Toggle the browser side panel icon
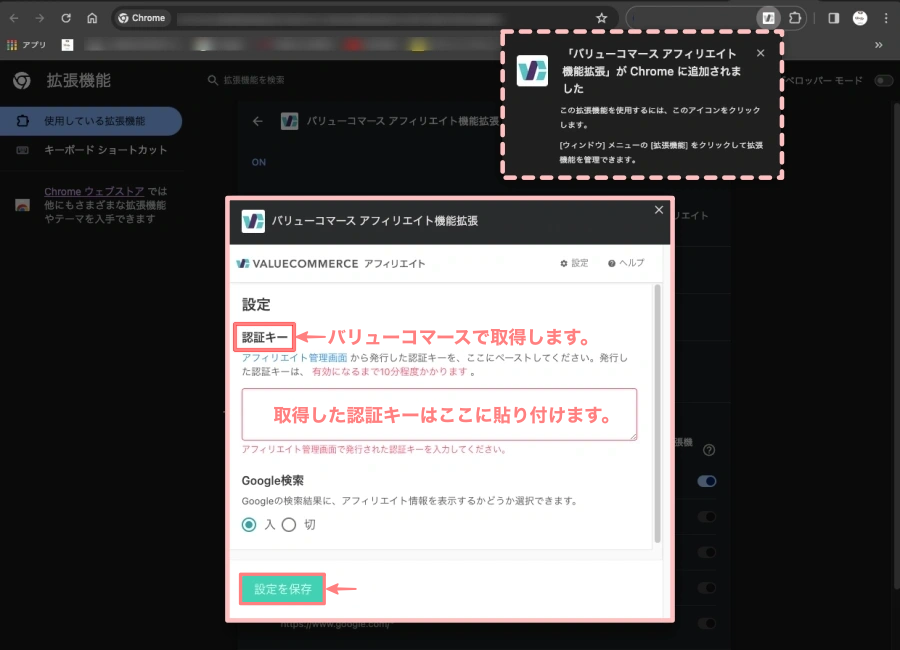 (833, 18)
